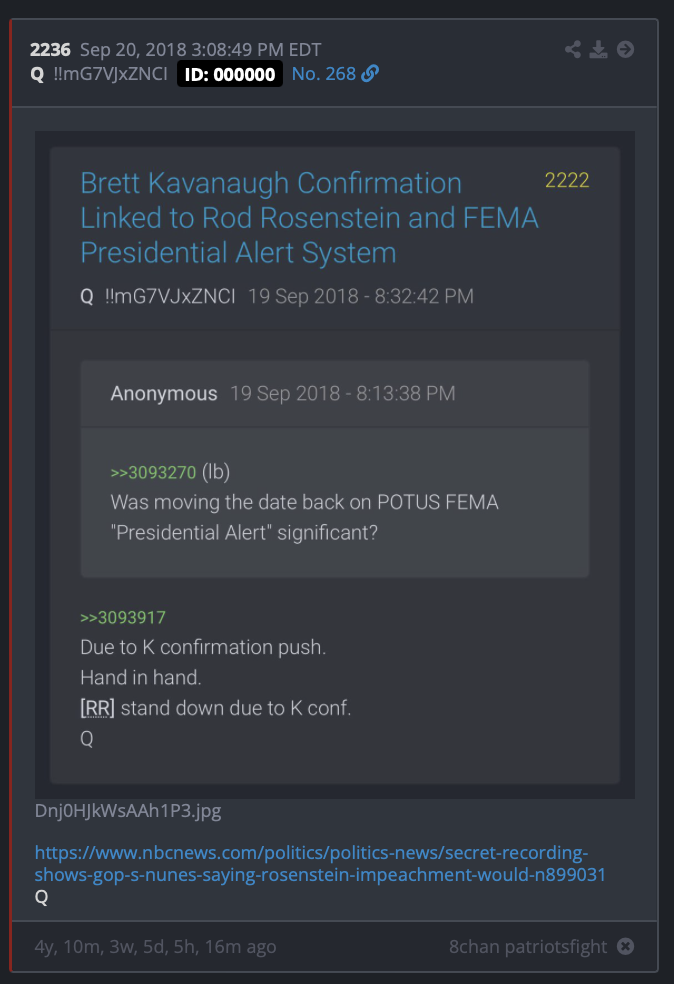
Task: Click the Sep 20, 2018 timestamp
Action: pos(200,50)
